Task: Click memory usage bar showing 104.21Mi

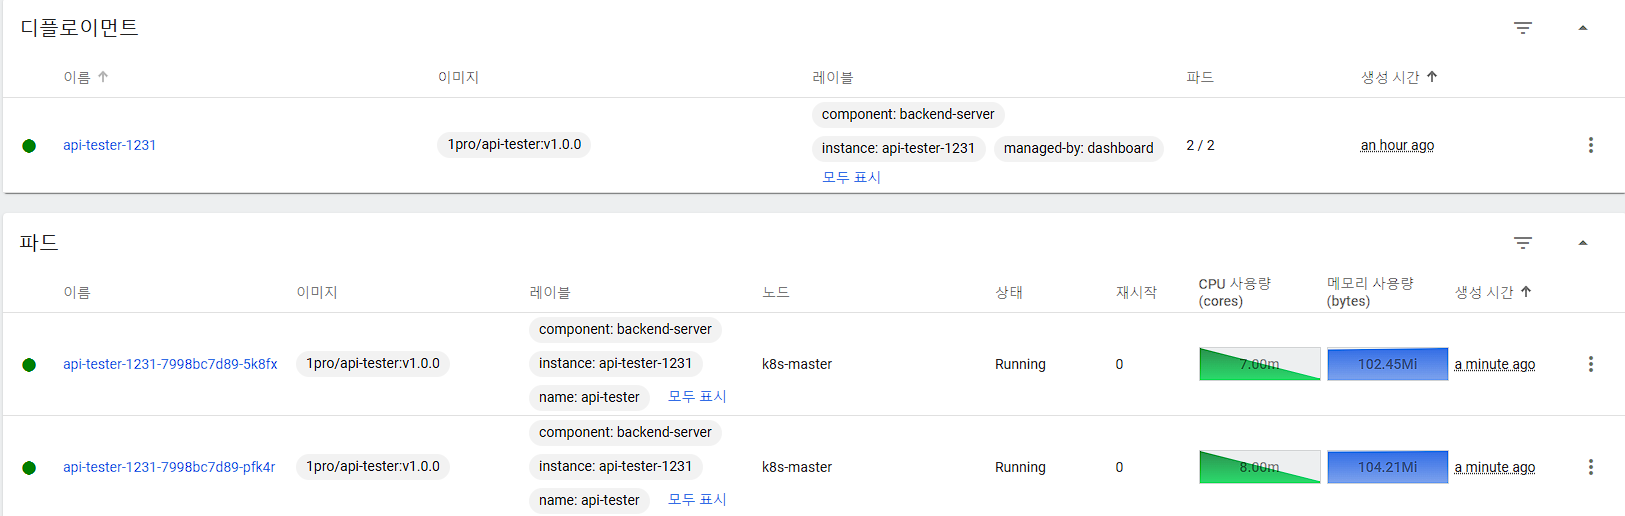Action: pos(1387,467)
